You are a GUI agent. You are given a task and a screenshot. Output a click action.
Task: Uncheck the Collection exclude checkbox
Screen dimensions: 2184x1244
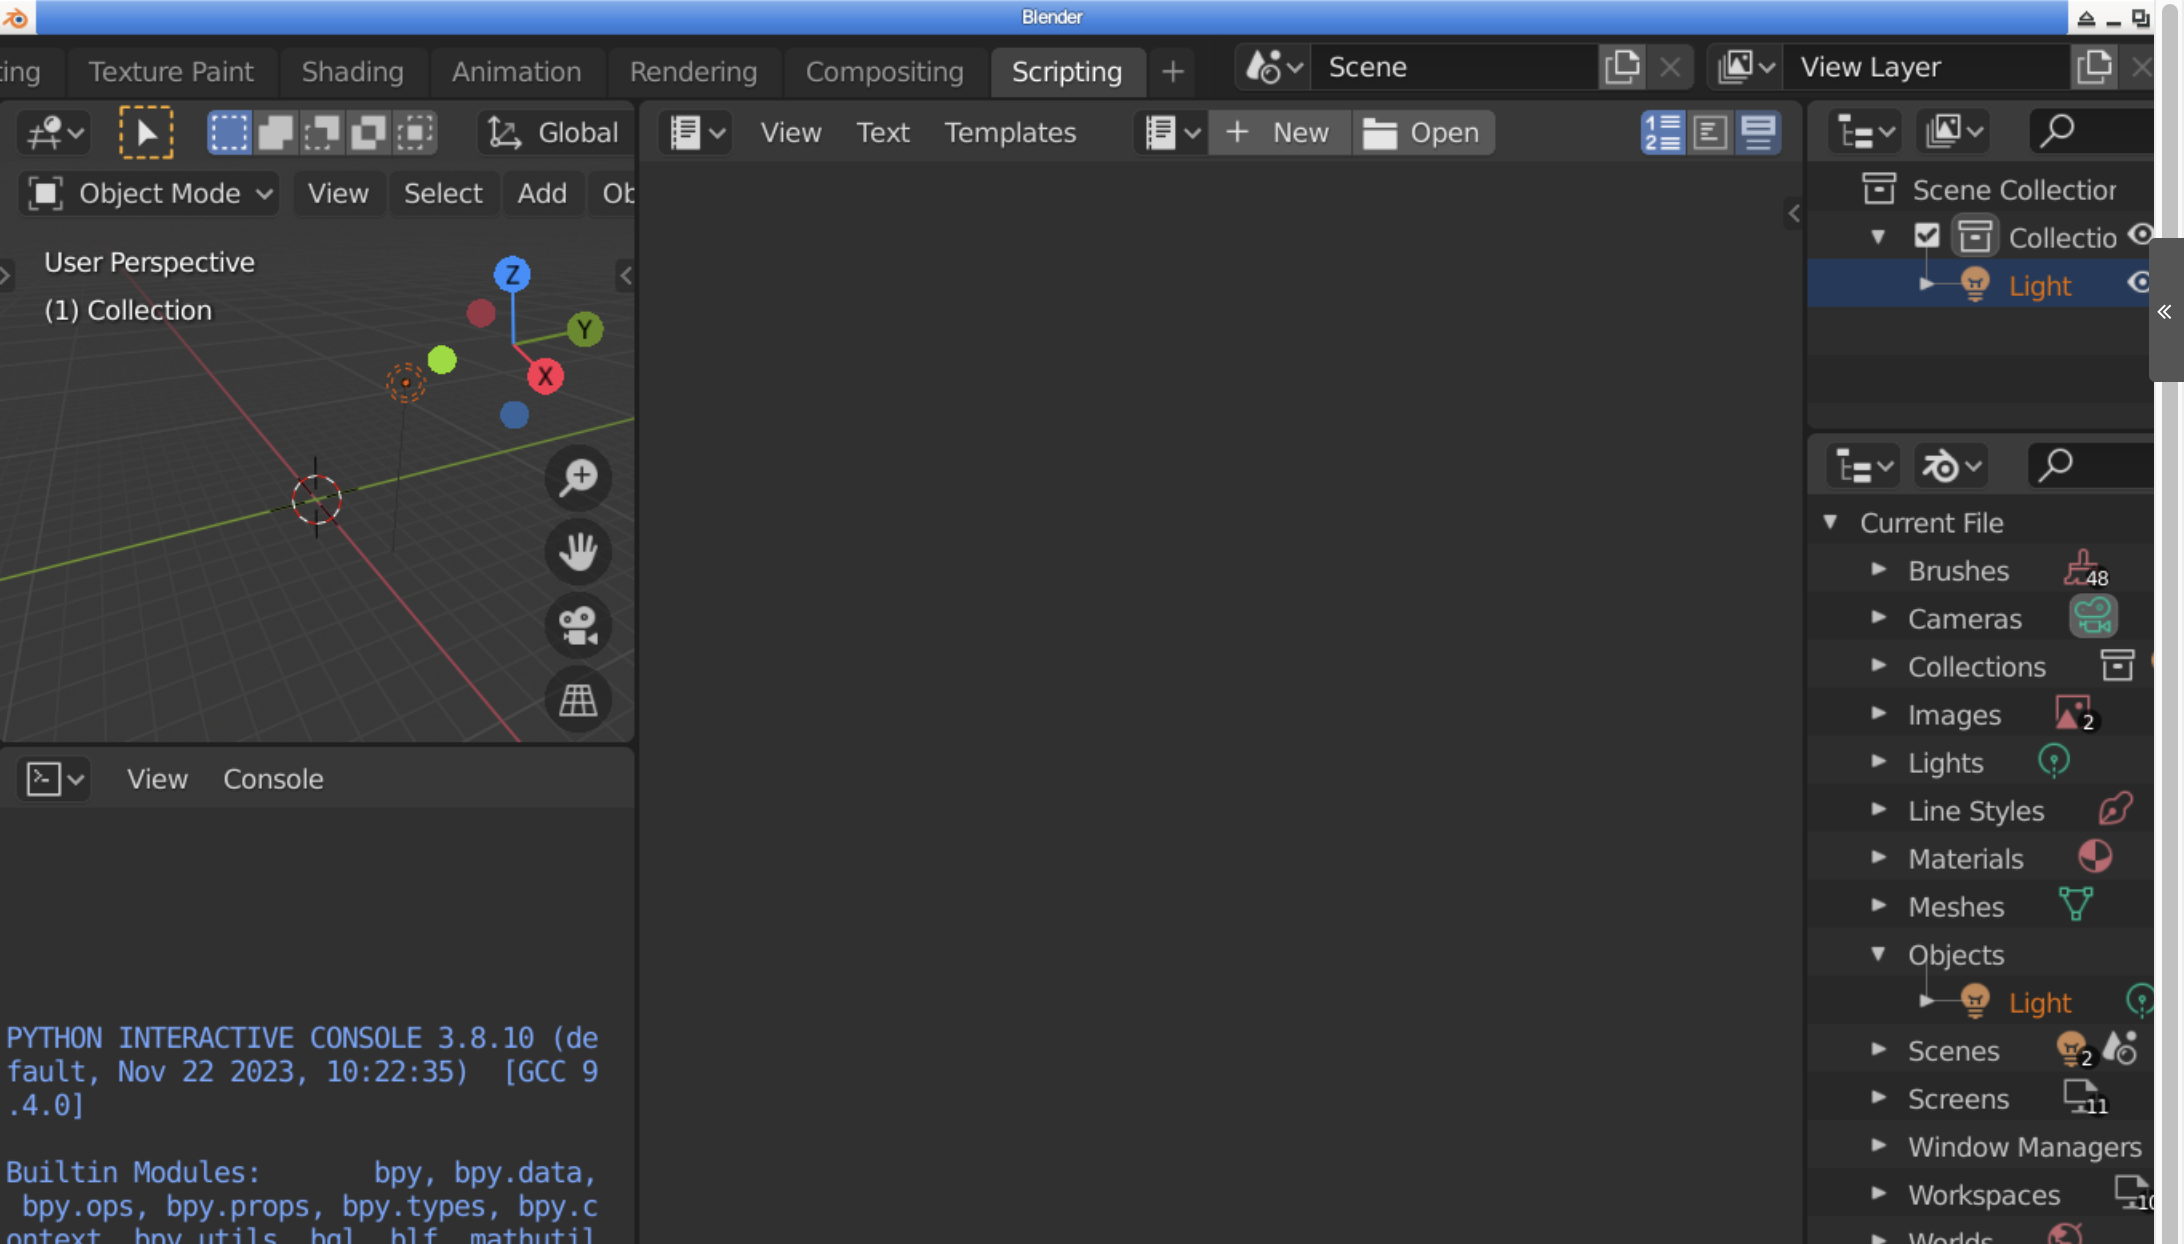(x=1926, y=237)
